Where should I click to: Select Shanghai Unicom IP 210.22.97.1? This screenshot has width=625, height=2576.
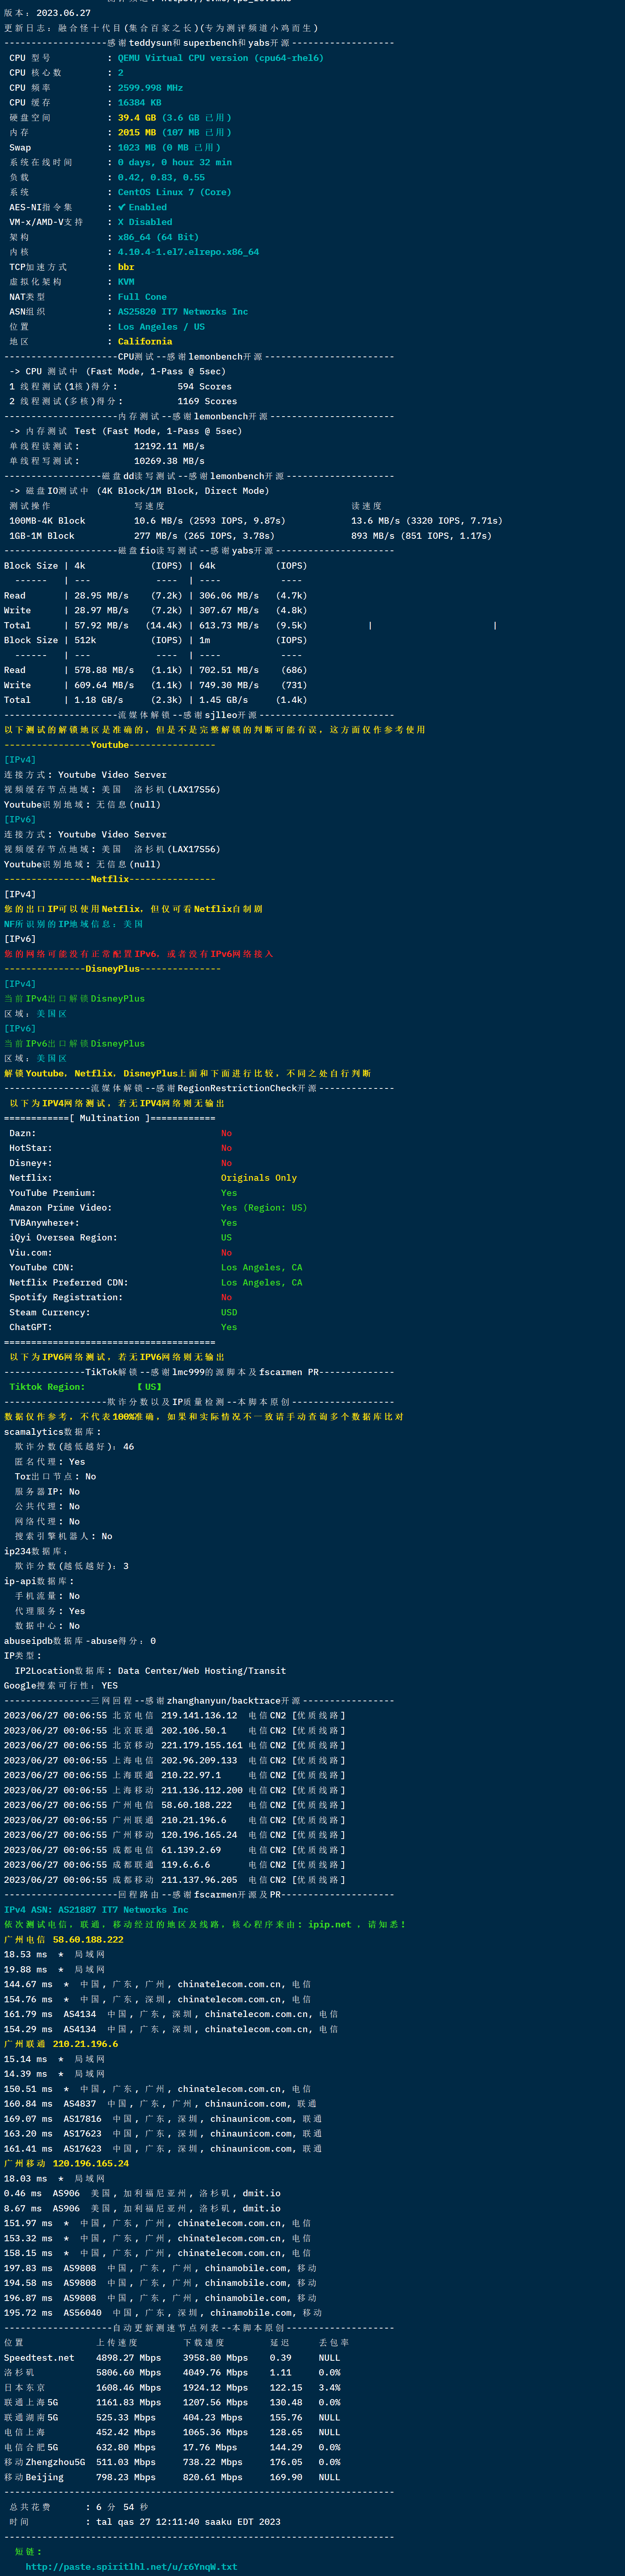point(191,1775)
